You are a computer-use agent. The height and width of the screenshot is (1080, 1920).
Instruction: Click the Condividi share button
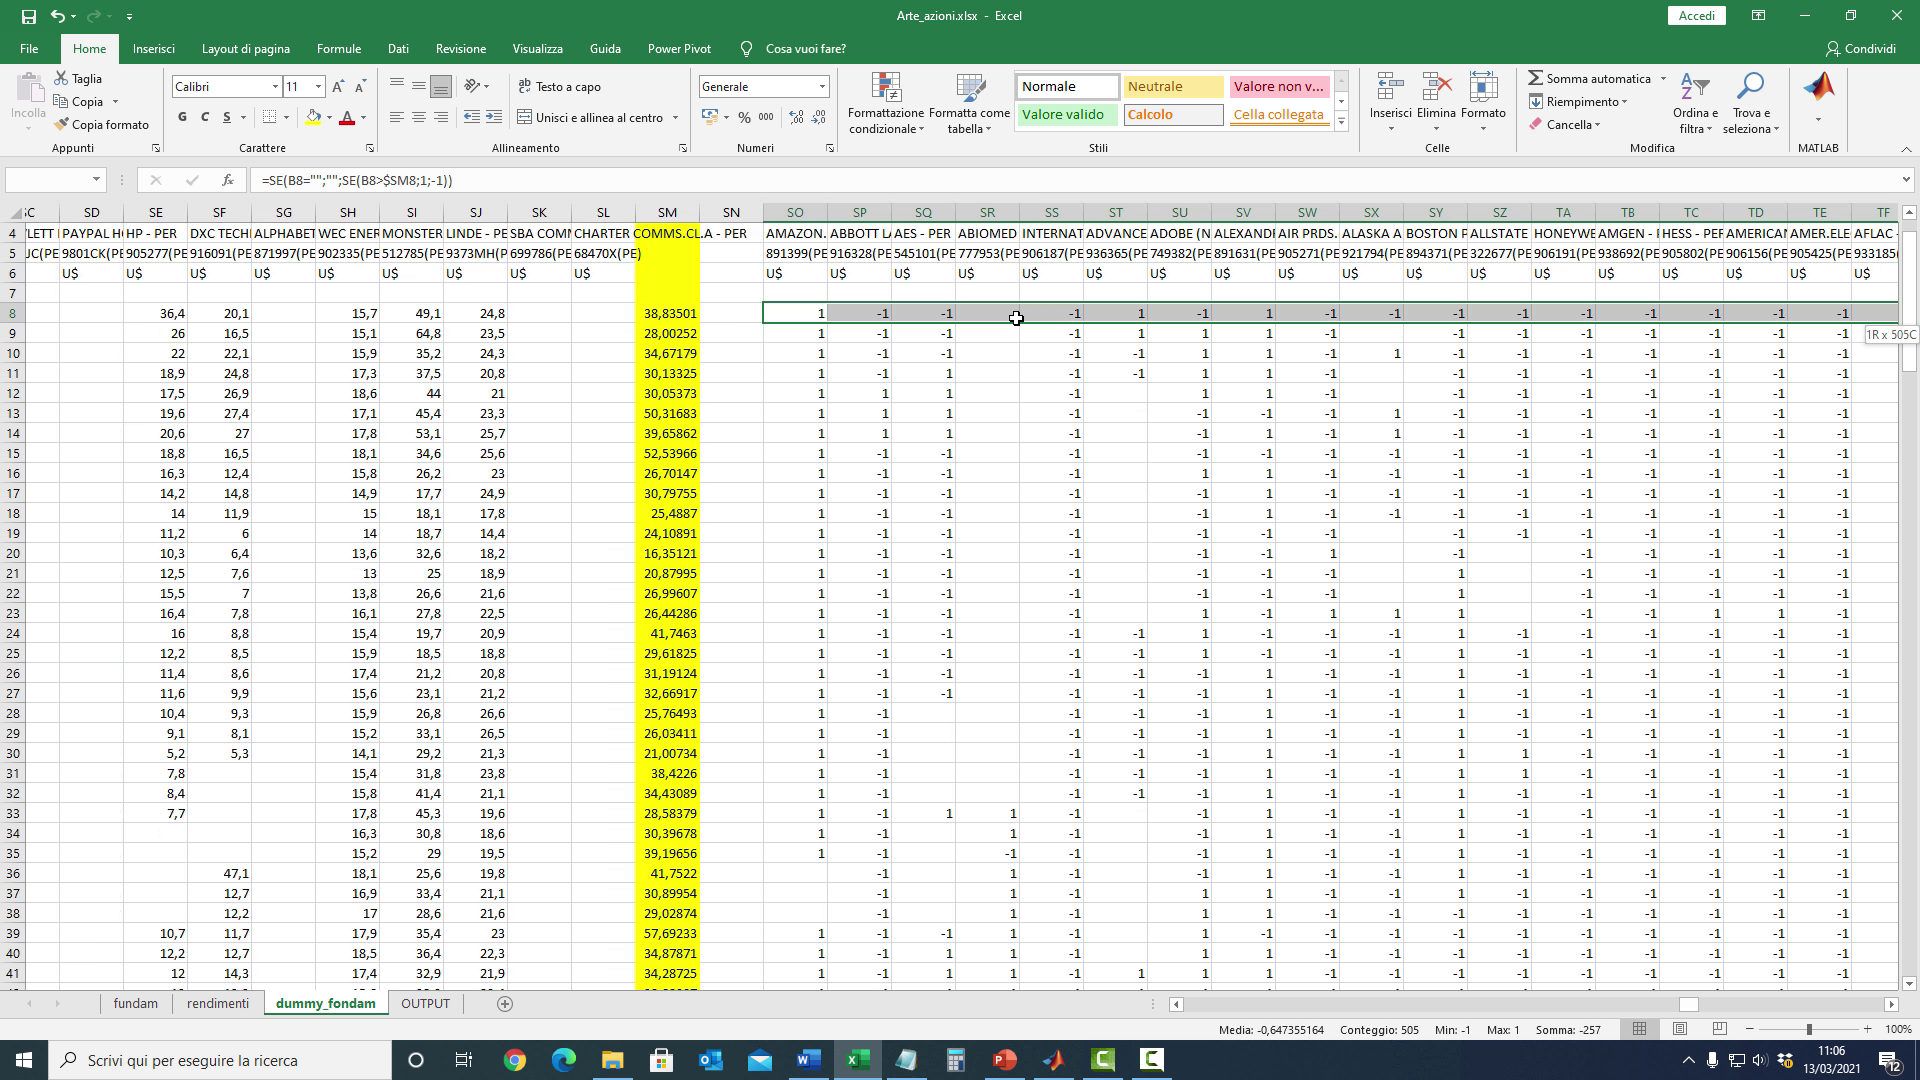point(1860,49)
